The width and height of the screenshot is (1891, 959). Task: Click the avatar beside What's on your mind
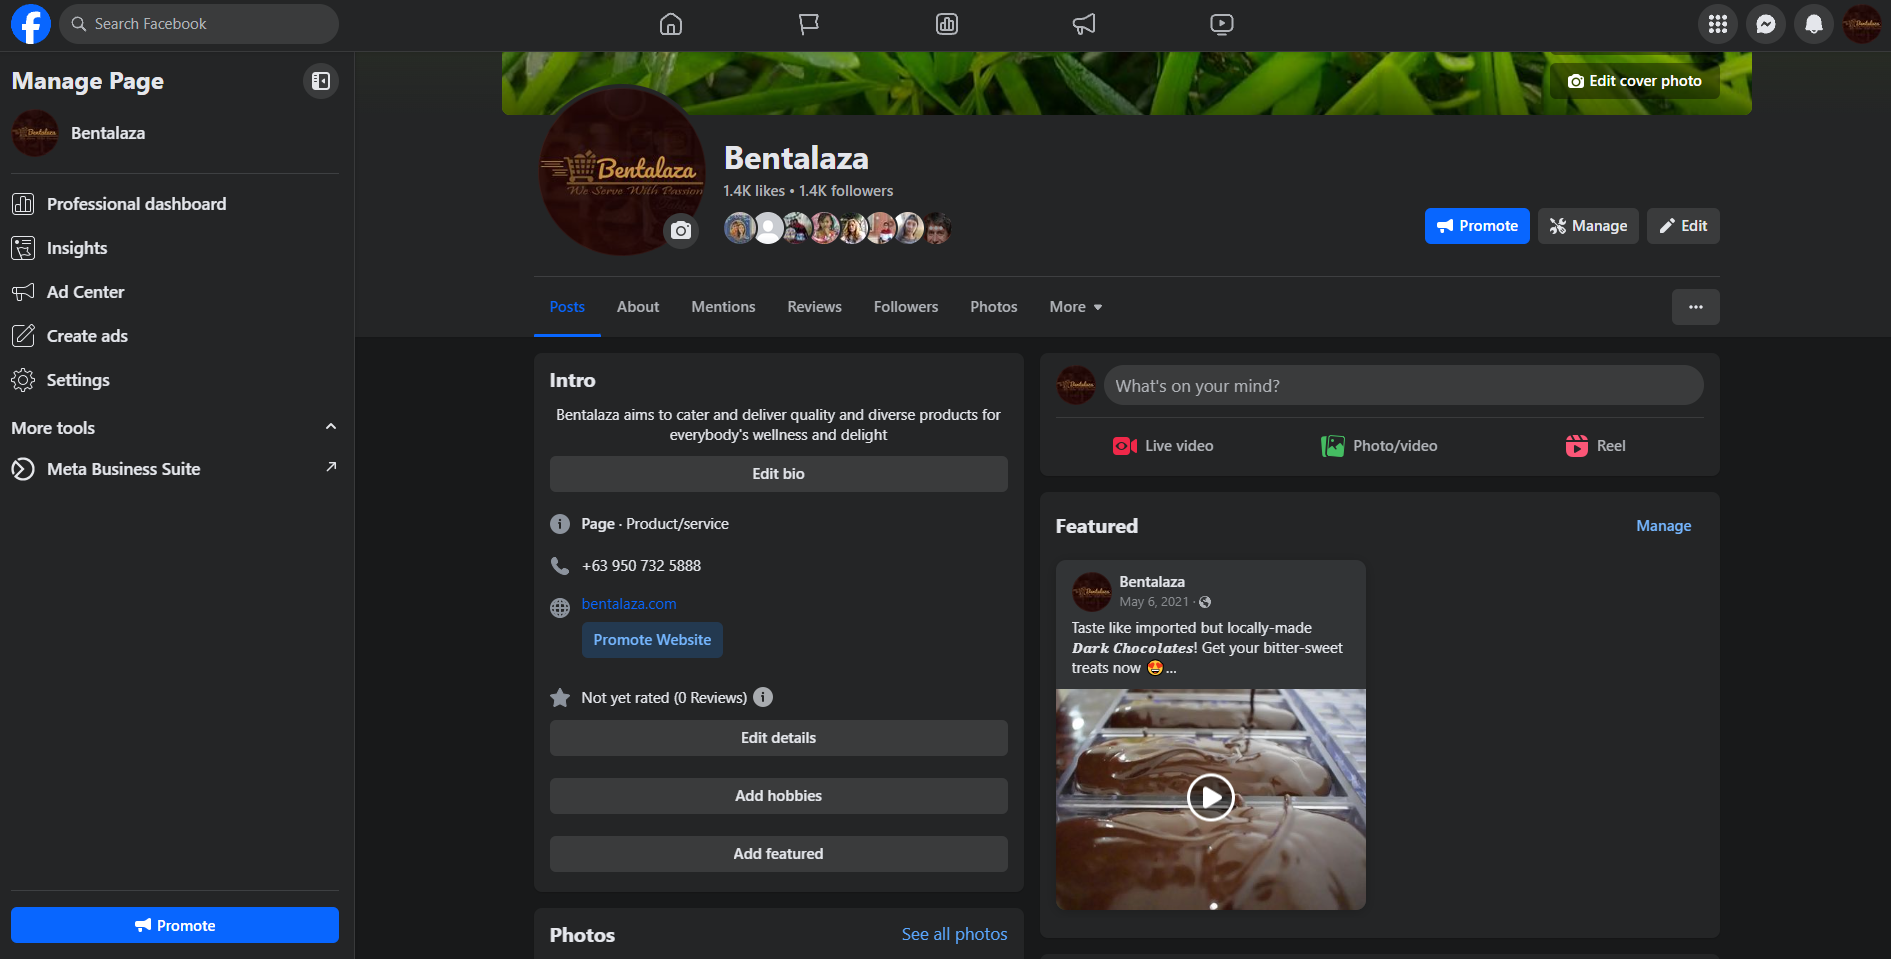pyautogui.click(x=1076, y=385)
